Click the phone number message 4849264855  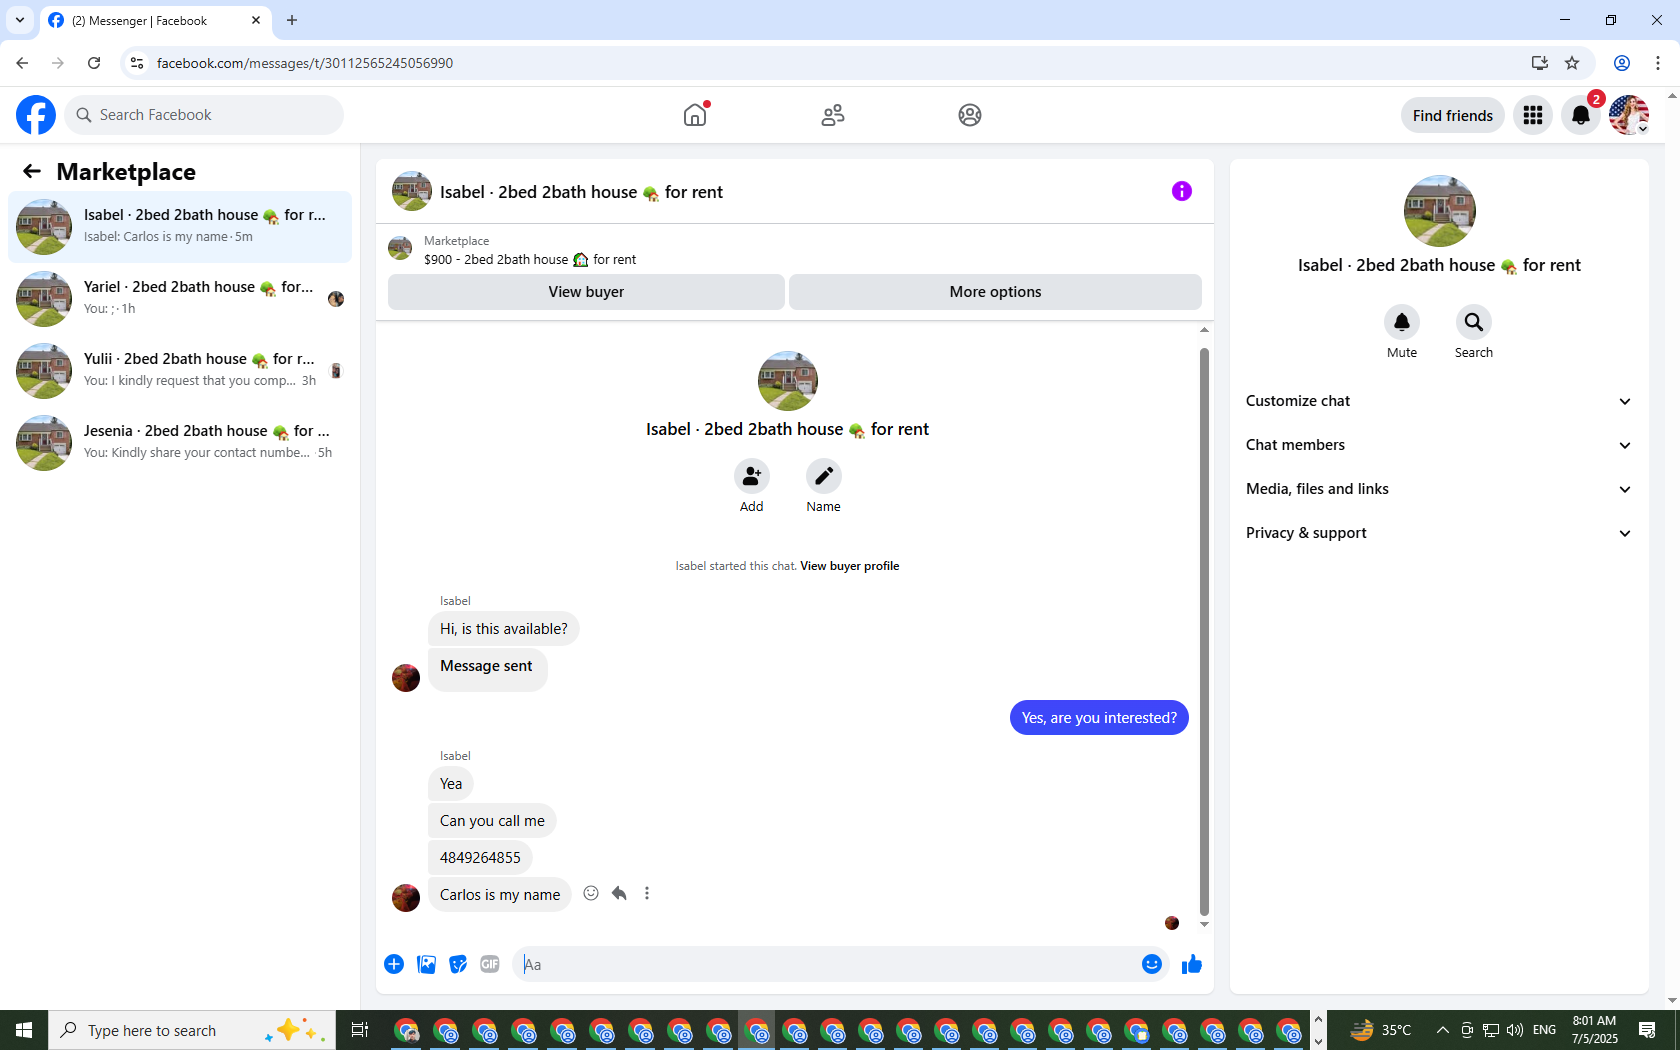point(480,858)
